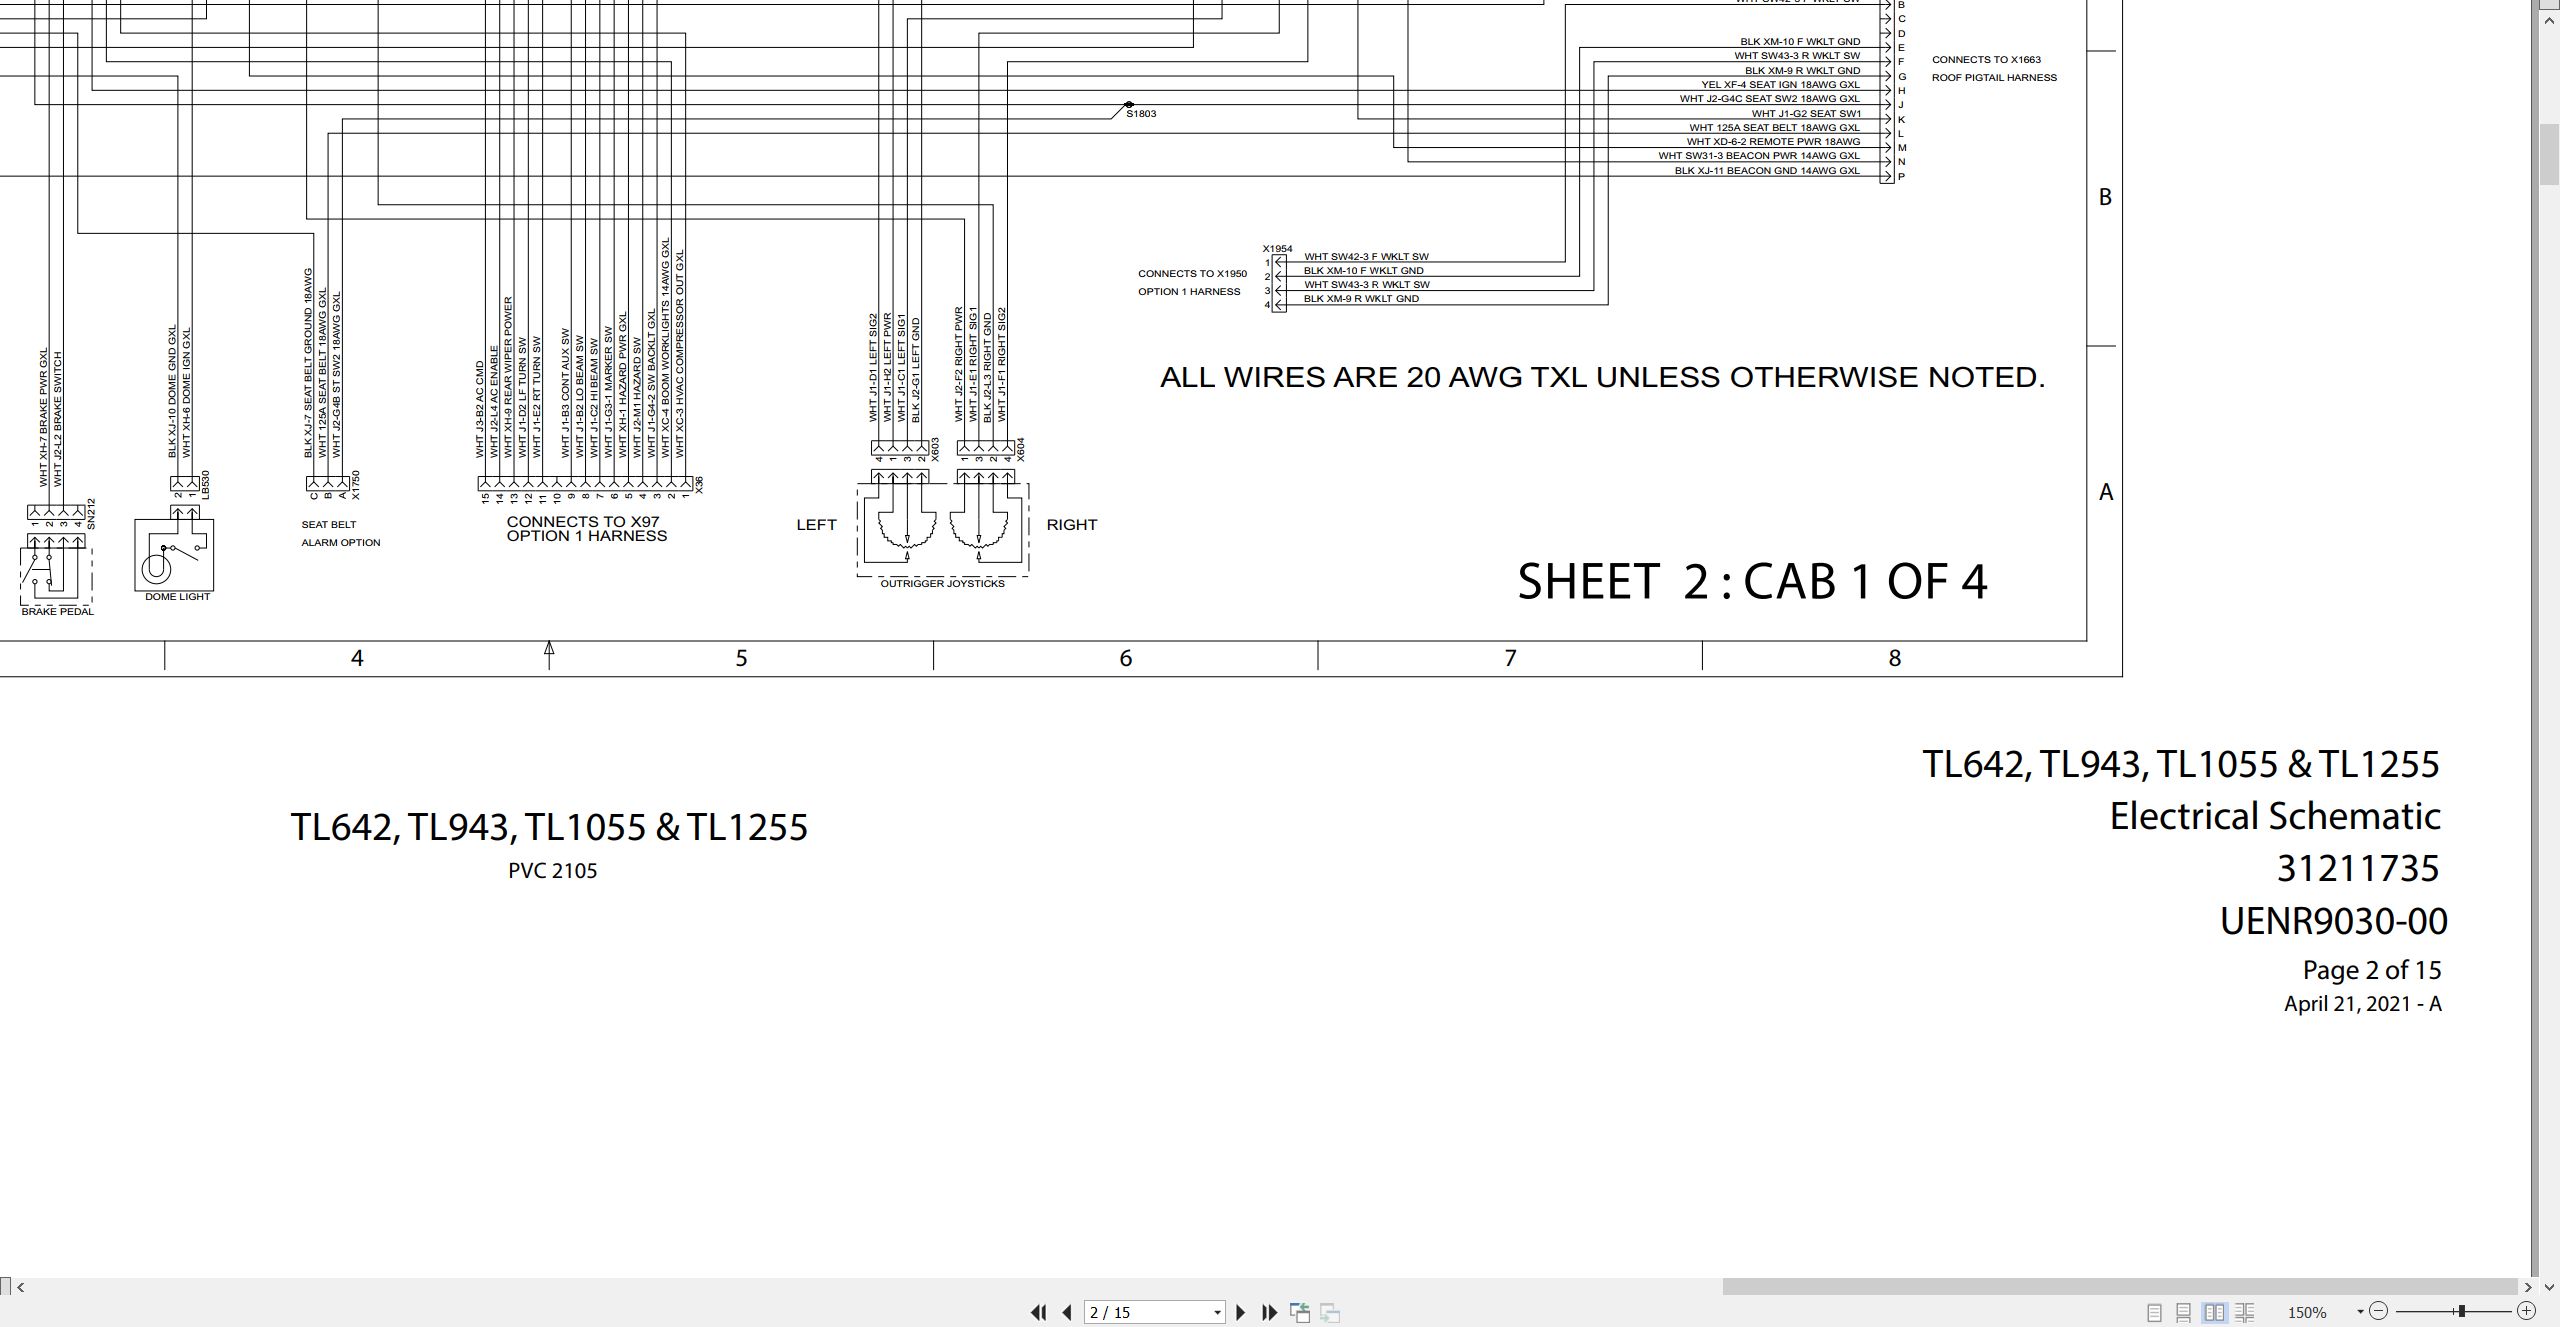Click the LEFT joystick label
Screen dimensions: 2560x1327
(x=816, y=524)
